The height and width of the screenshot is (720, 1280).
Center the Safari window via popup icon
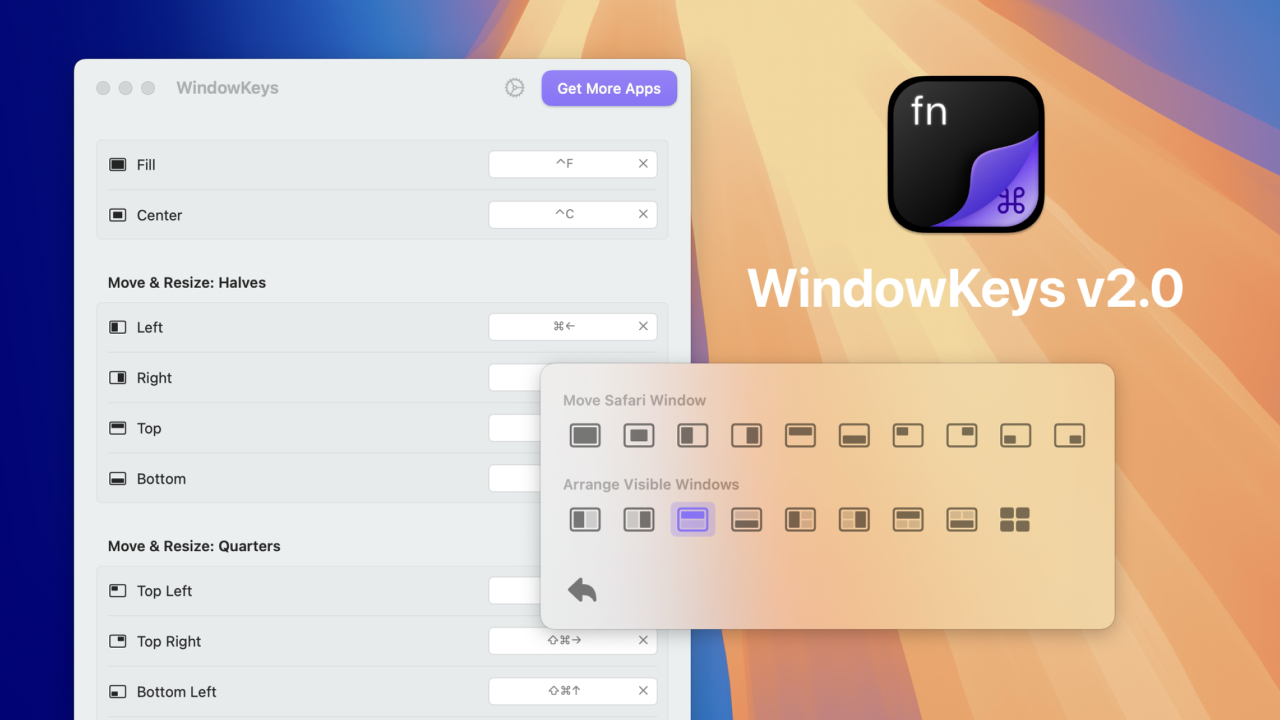pyautogui.click(x=639, y=435)
